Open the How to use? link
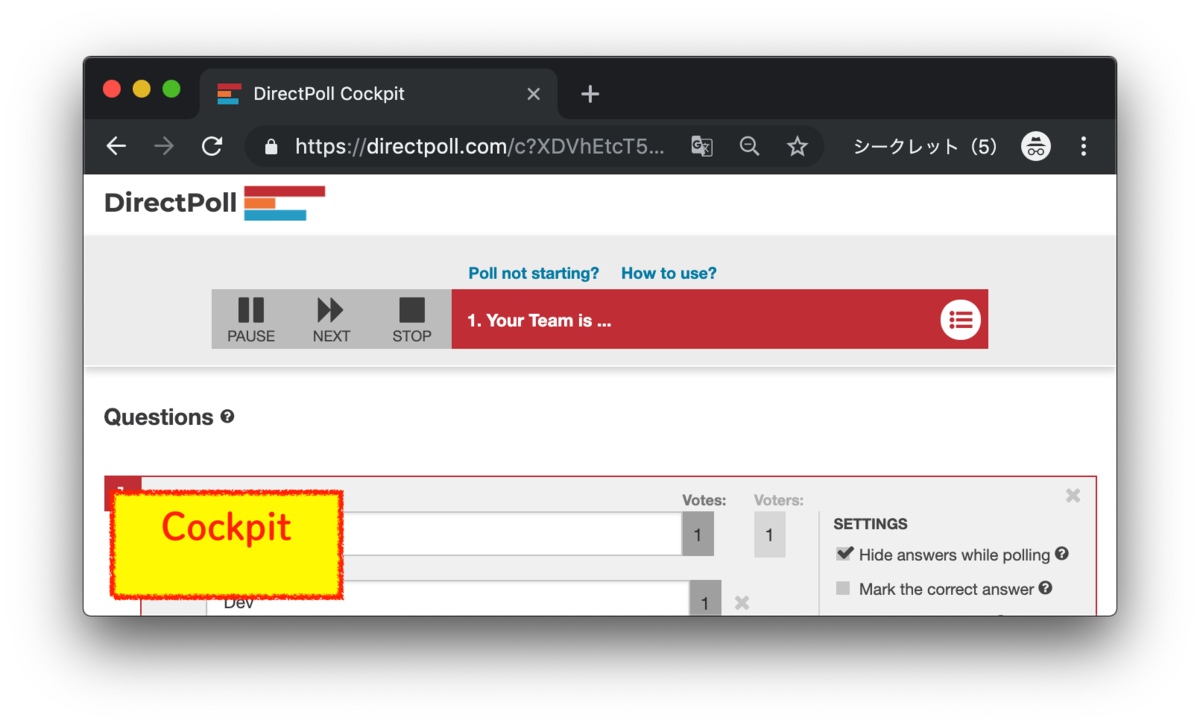 pyautogui.click(x=669, y=273)
